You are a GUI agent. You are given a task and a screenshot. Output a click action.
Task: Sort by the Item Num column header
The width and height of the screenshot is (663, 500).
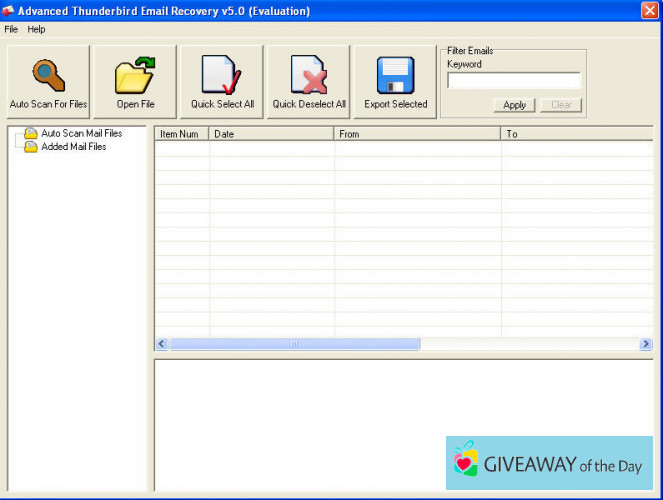tap(181, 133)
